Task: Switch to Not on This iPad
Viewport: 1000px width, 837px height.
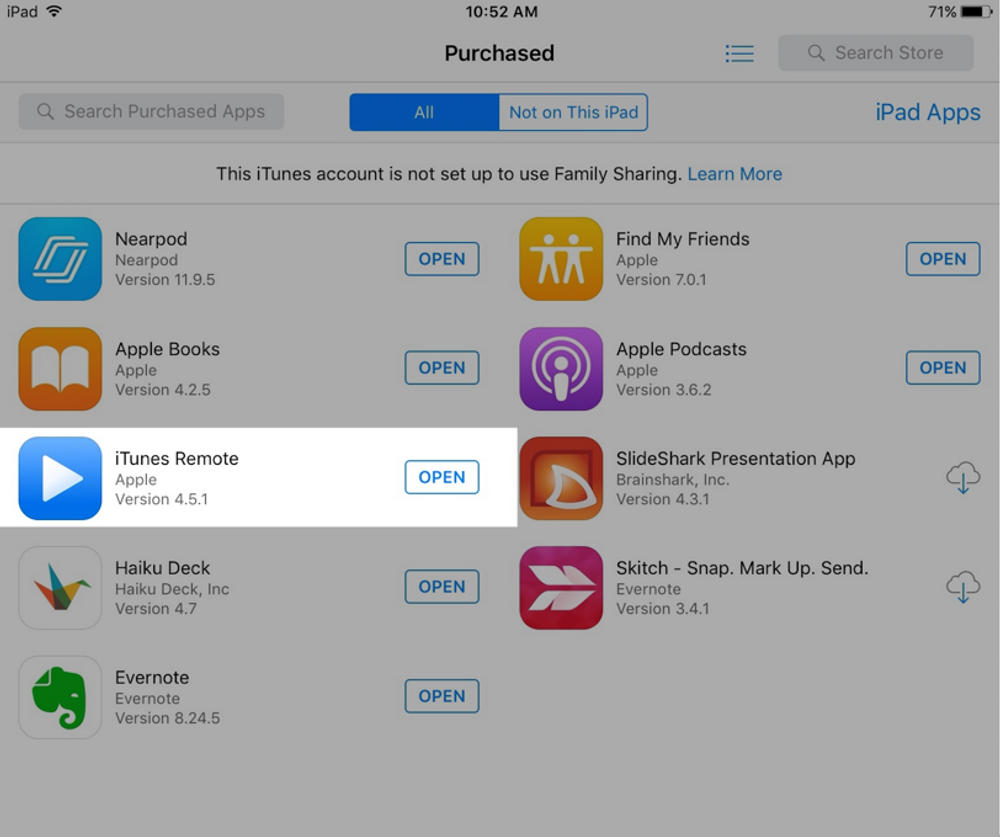Action: pos(573,112)
